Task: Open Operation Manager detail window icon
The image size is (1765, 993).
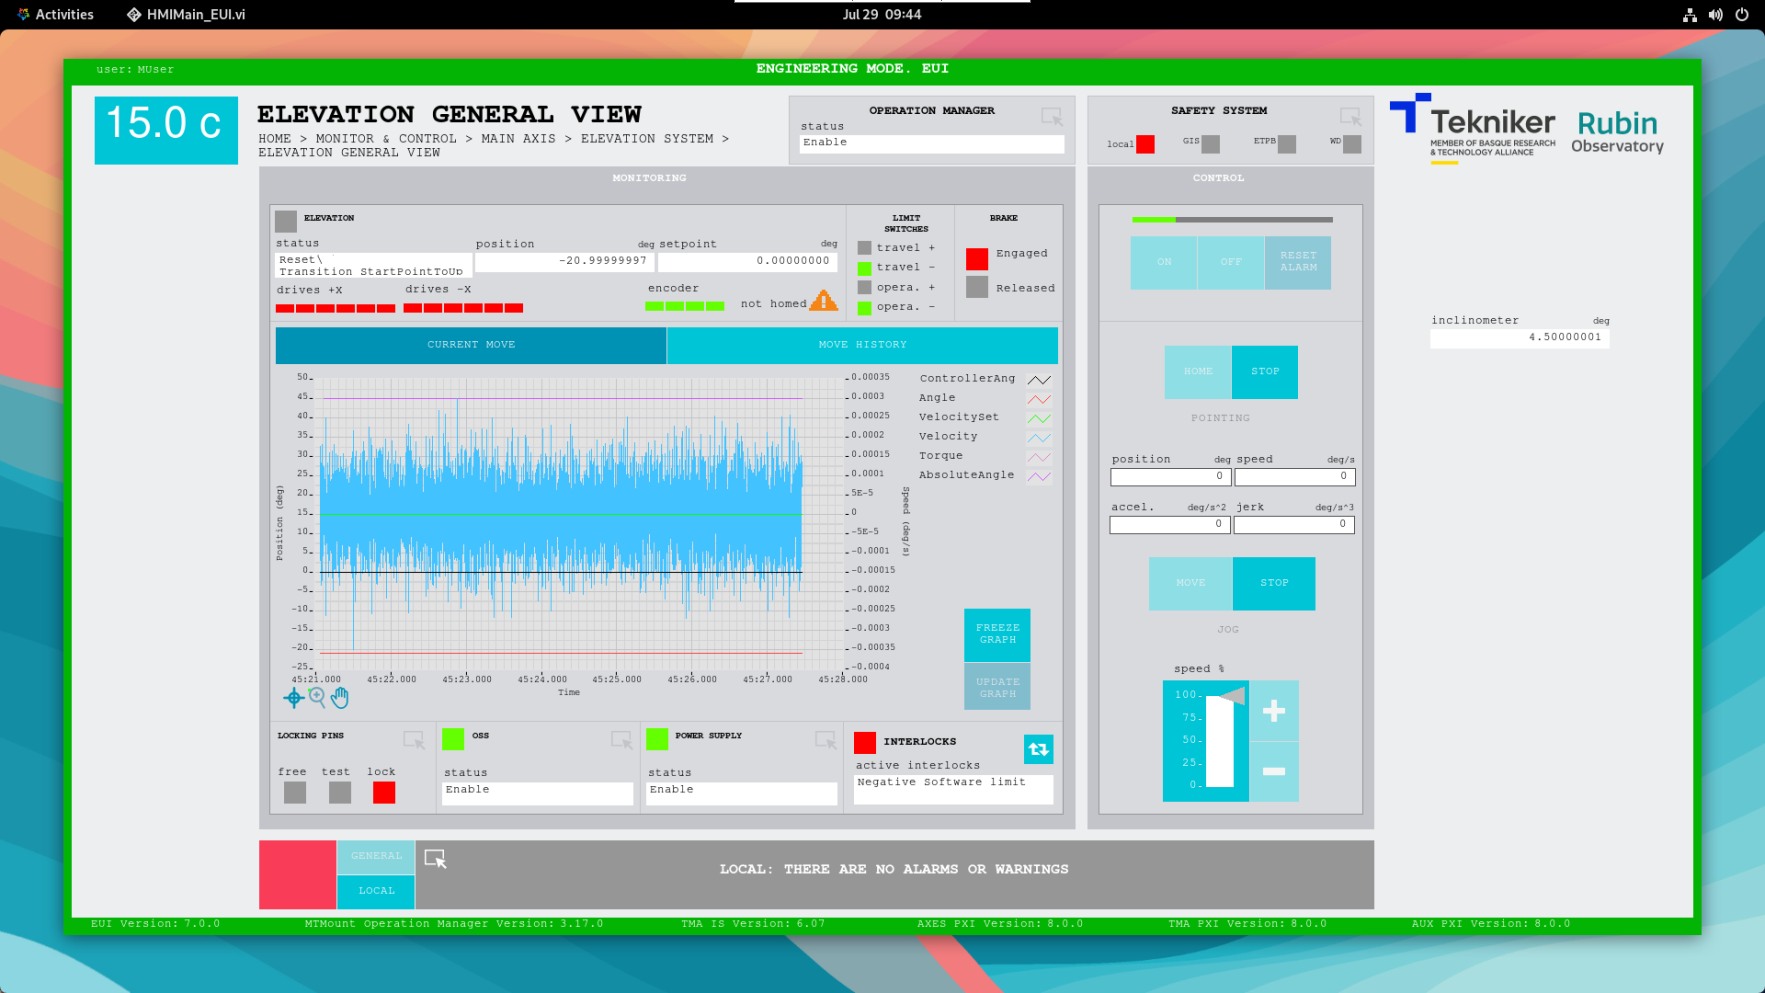Action: pyautogui.click(x=1051, y=117)
